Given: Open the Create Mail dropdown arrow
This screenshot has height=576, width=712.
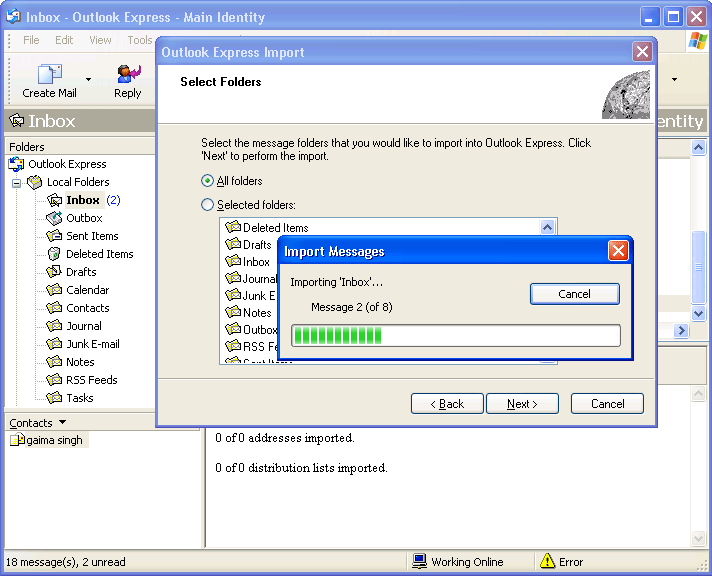Looking at the screenshot, I should (89, 79).
